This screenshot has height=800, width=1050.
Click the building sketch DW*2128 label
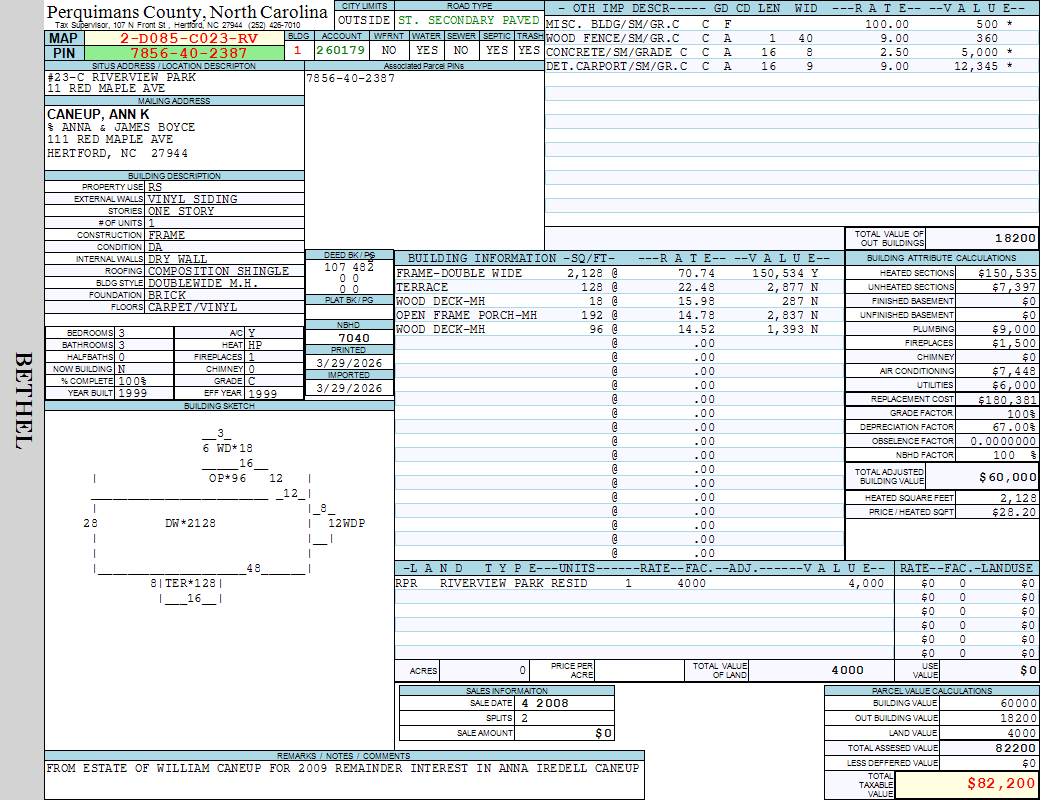[x=190, y=523]
